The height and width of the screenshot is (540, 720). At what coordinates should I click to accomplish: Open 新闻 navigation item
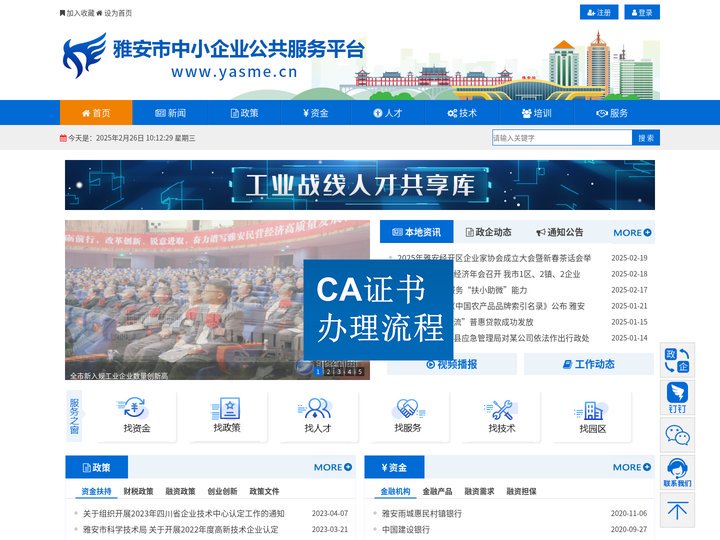[x=170, y=113]
